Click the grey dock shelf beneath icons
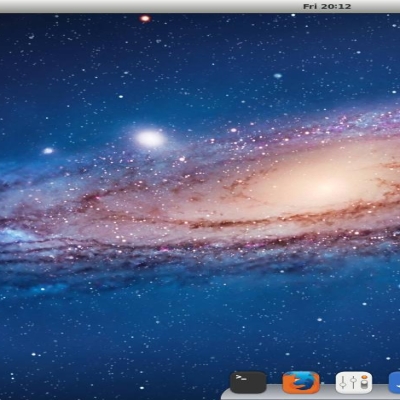The width and height of the screenshot is (400, 400). tap(310, 395)
